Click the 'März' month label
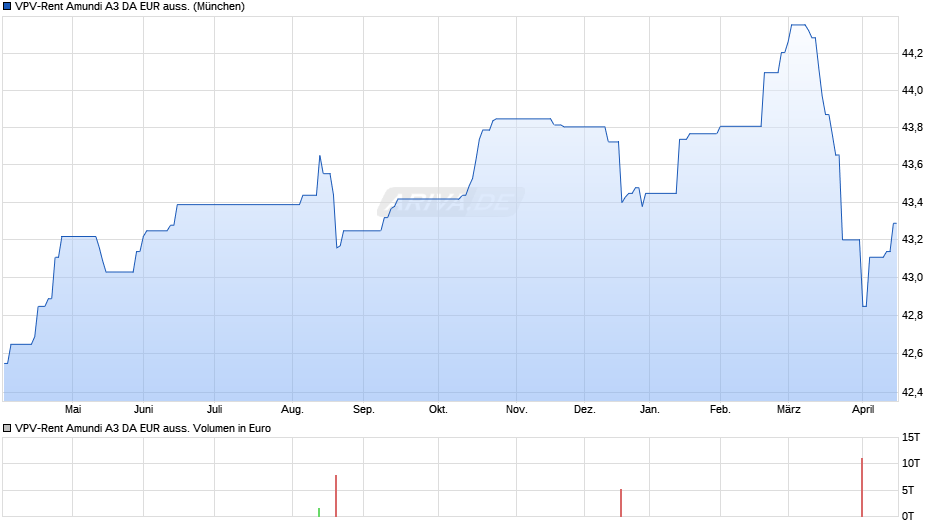This screenshot has width=940, height=526. pyautogui.click(x=789, y=409)
